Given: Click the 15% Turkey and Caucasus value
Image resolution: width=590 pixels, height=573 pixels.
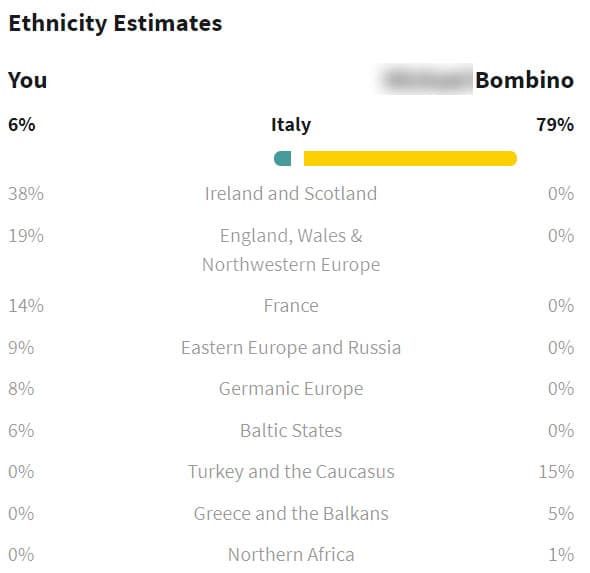Looking at the screenshot, I should (557, 472).
